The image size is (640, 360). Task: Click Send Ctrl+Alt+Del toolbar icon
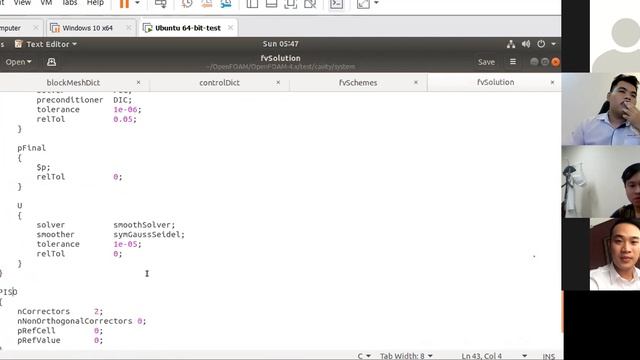(x=161, y=4)
